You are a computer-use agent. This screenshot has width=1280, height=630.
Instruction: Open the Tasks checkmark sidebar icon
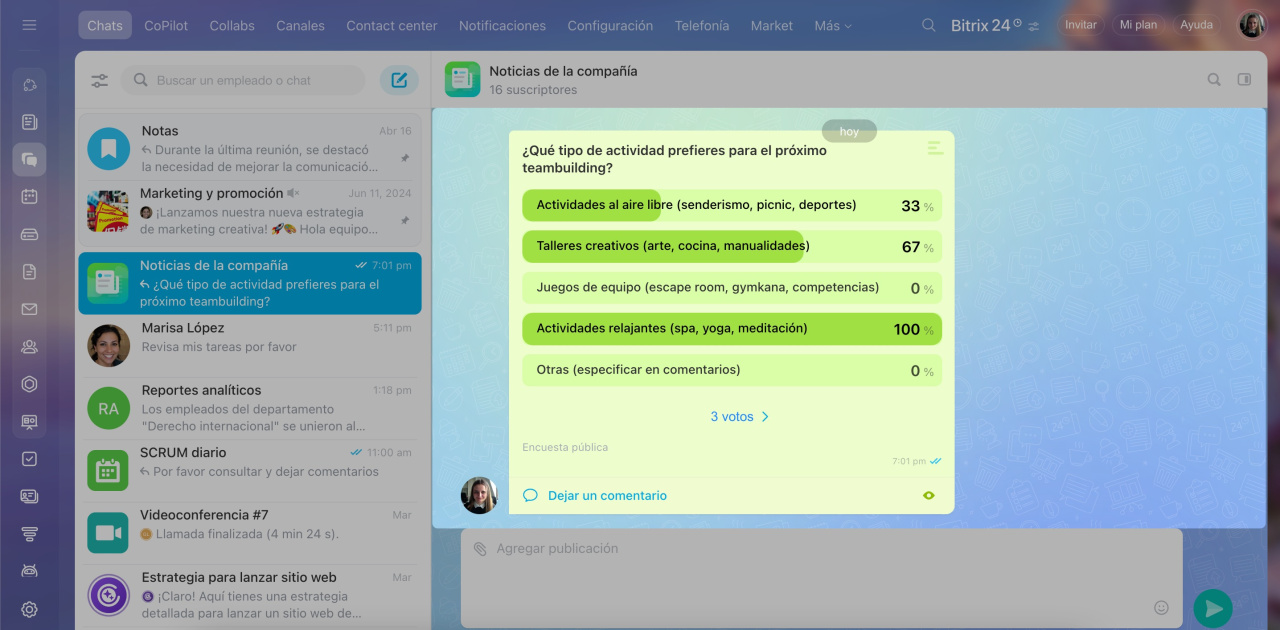coord(29,459)
